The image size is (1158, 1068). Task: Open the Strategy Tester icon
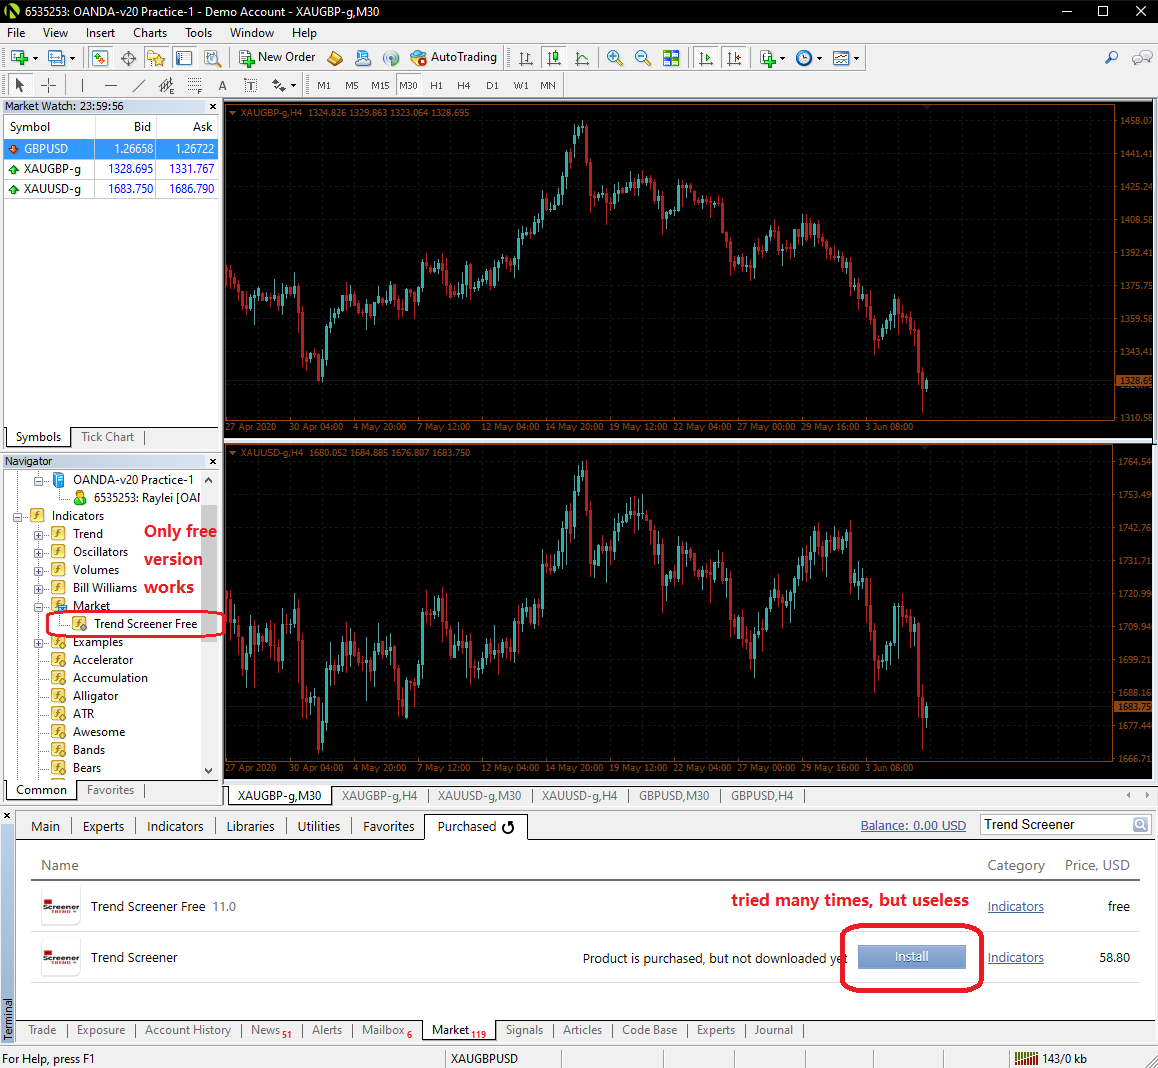tap(212, 58)
